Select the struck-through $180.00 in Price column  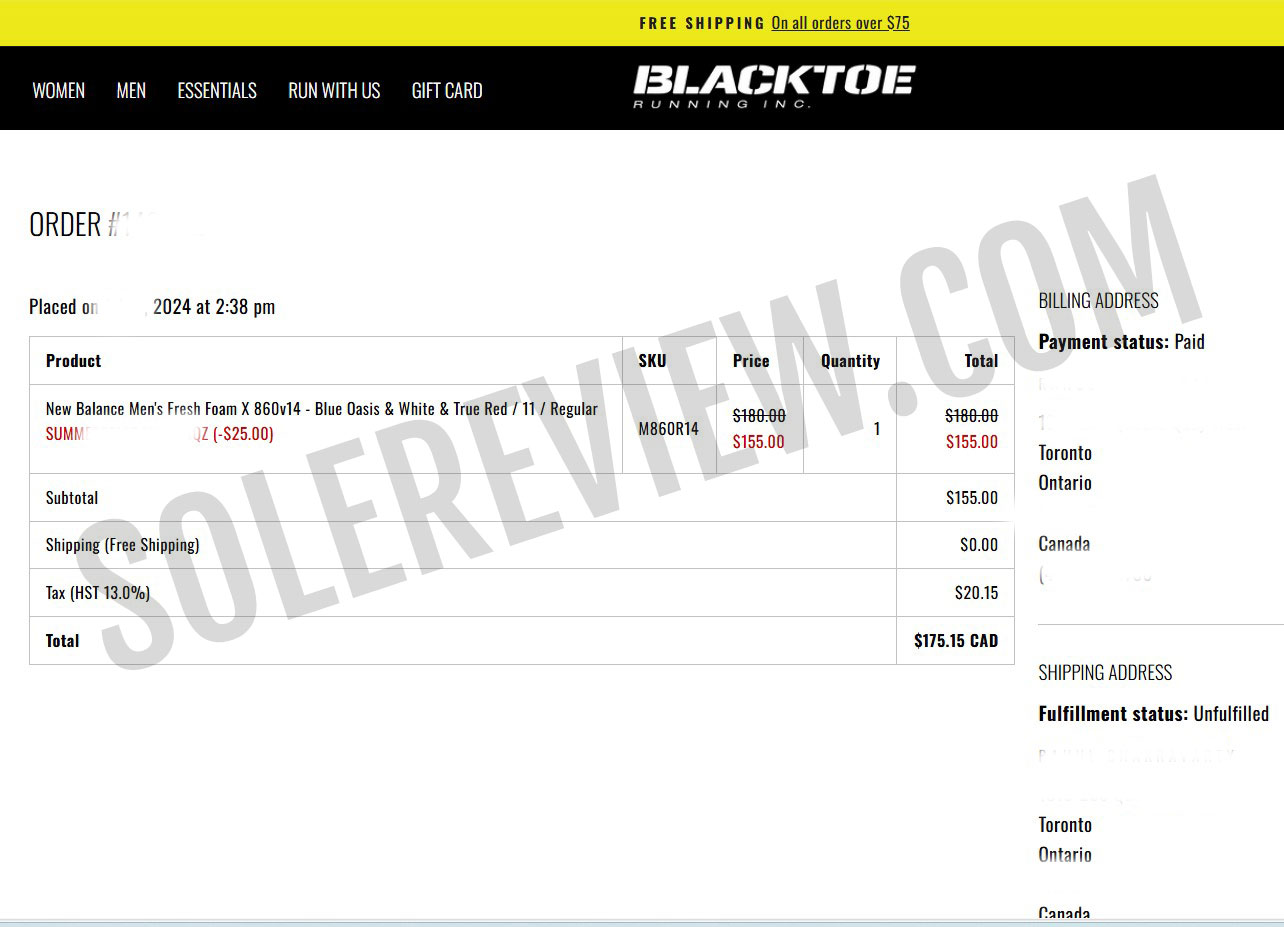(759, 415)
